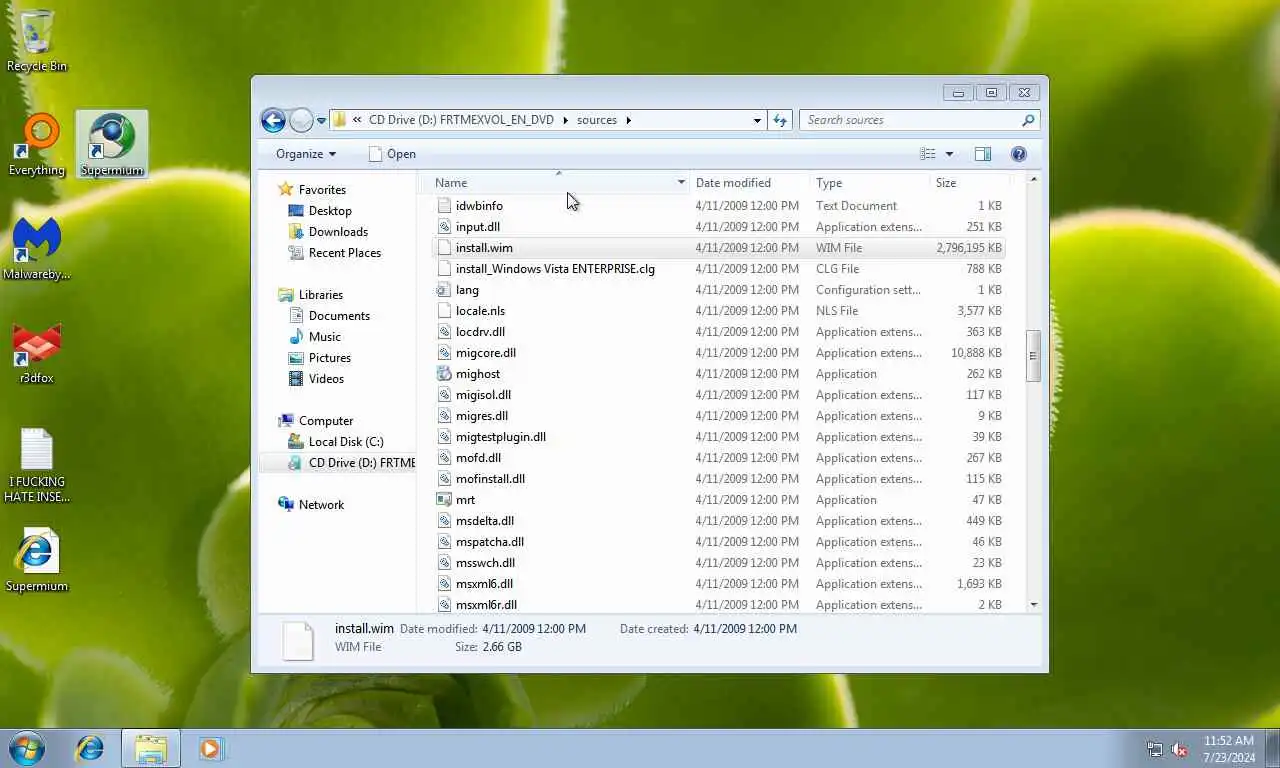
Task: Open Recent Places in Favorites
Action: tap(335, 253)
